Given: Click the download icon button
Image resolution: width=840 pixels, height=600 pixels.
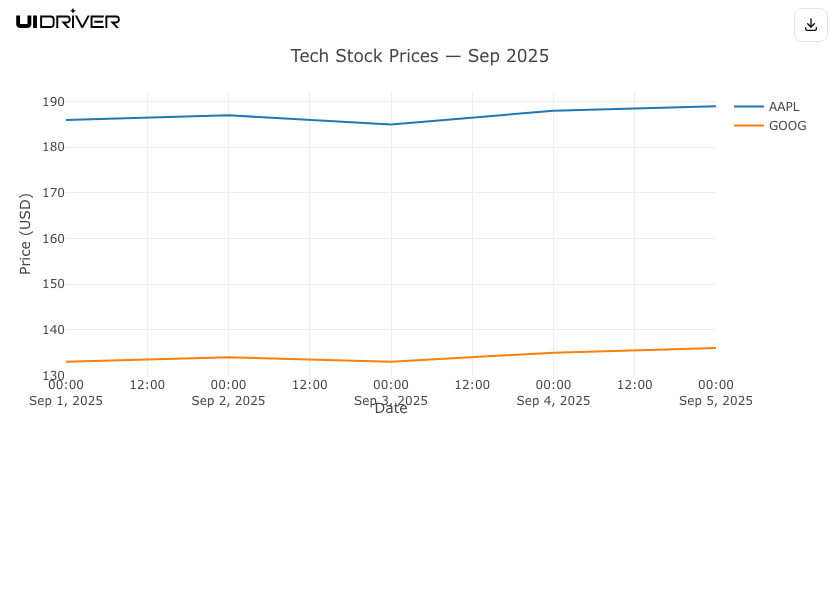Looking at the screenshot, I should pyautogui.click(x=811, y=25).
